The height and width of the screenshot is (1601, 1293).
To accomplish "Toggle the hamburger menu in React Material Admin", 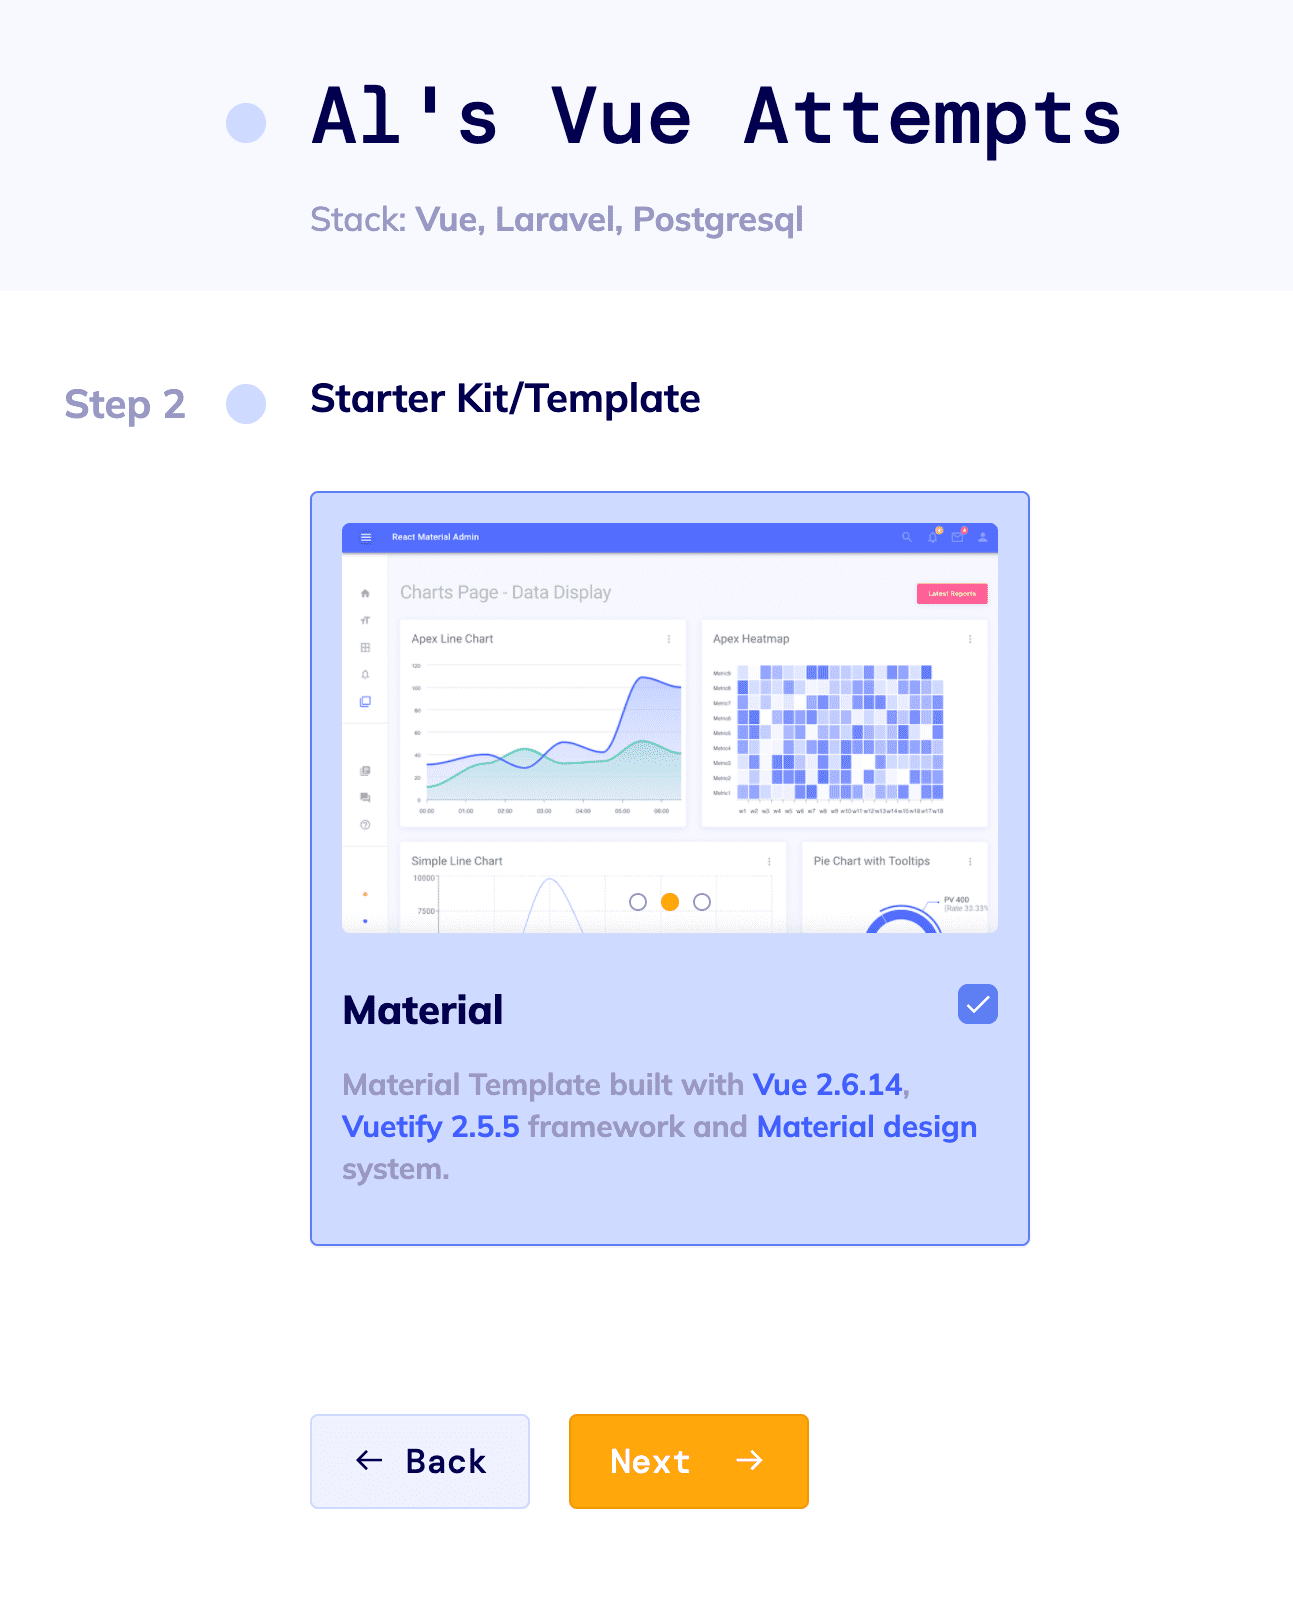I will click(x=365, y=537).
